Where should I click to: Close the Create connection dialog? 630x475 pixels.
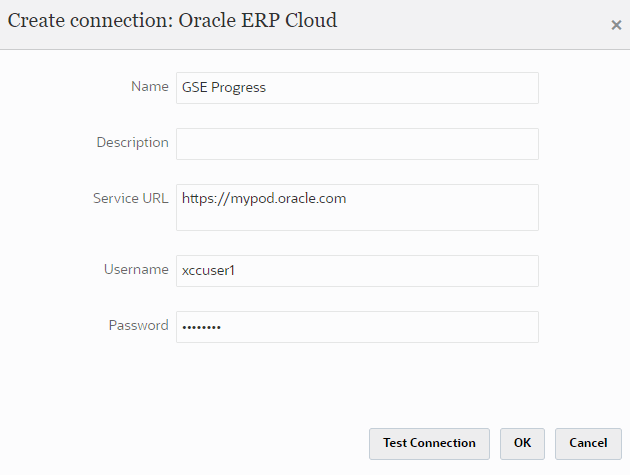click(616, 25)
